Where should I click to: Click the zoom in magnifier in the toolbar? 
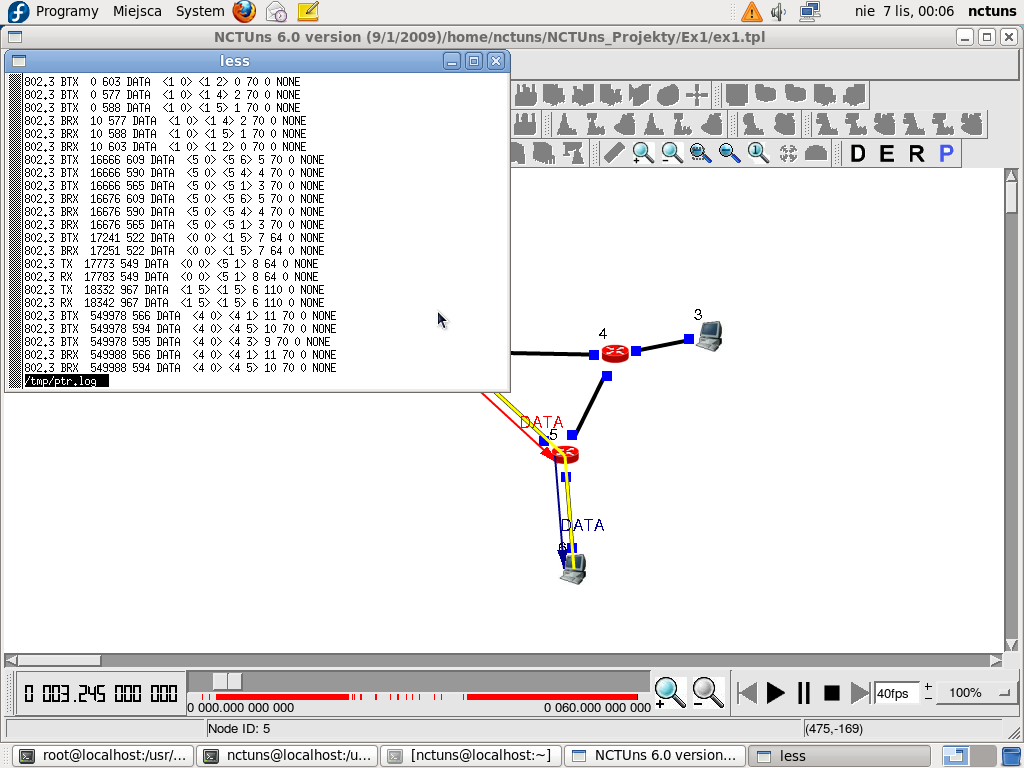643,153
